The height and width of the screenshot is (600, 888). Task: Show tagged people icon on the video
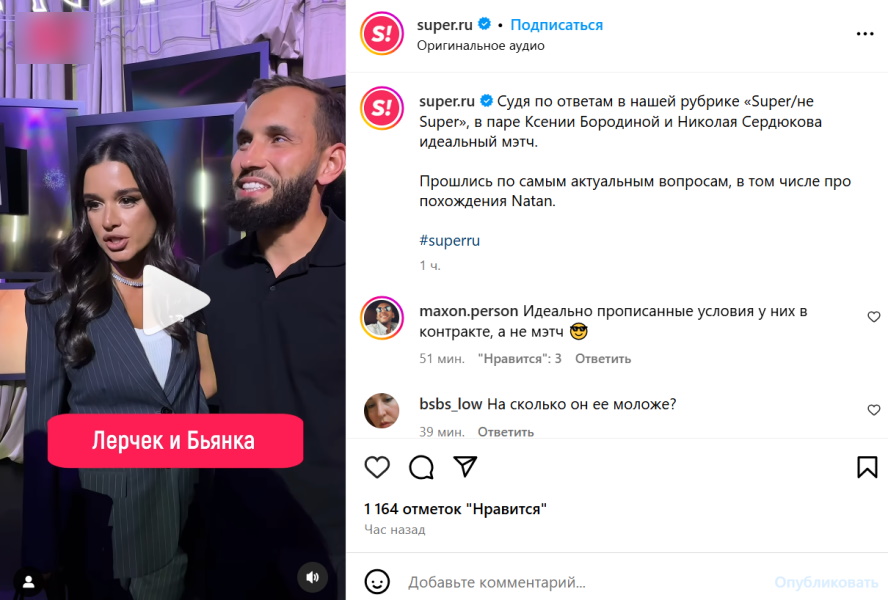[x=28, y=581]
